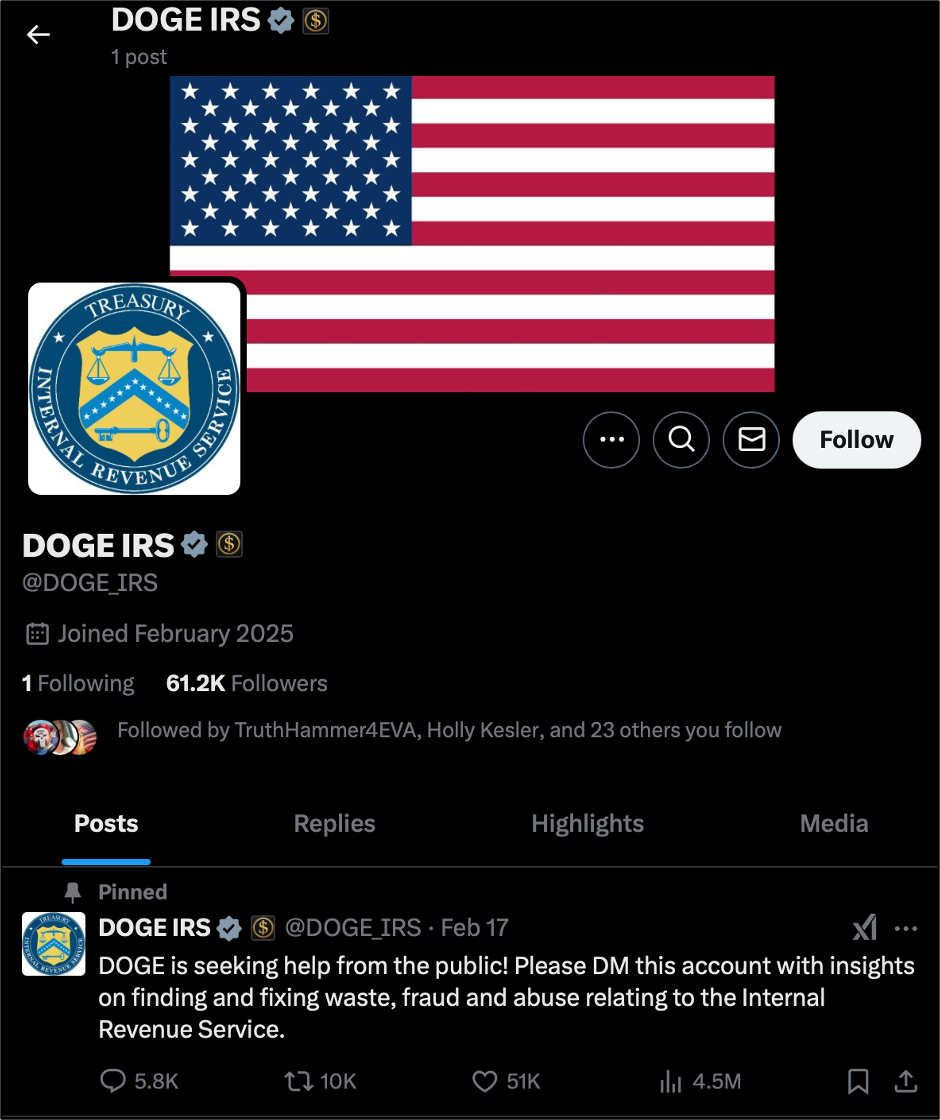
Task: Switch to the Media tab
Action: click(x=834, y=824)
